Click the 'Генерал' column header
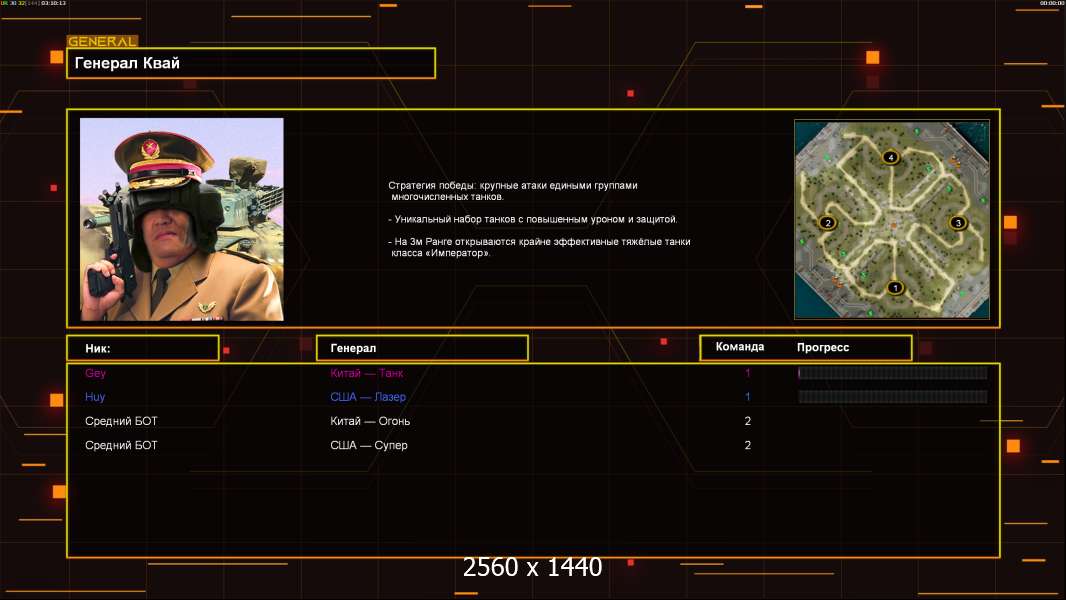This screenshot has height=600, width=1066. (x=422, y=348)
